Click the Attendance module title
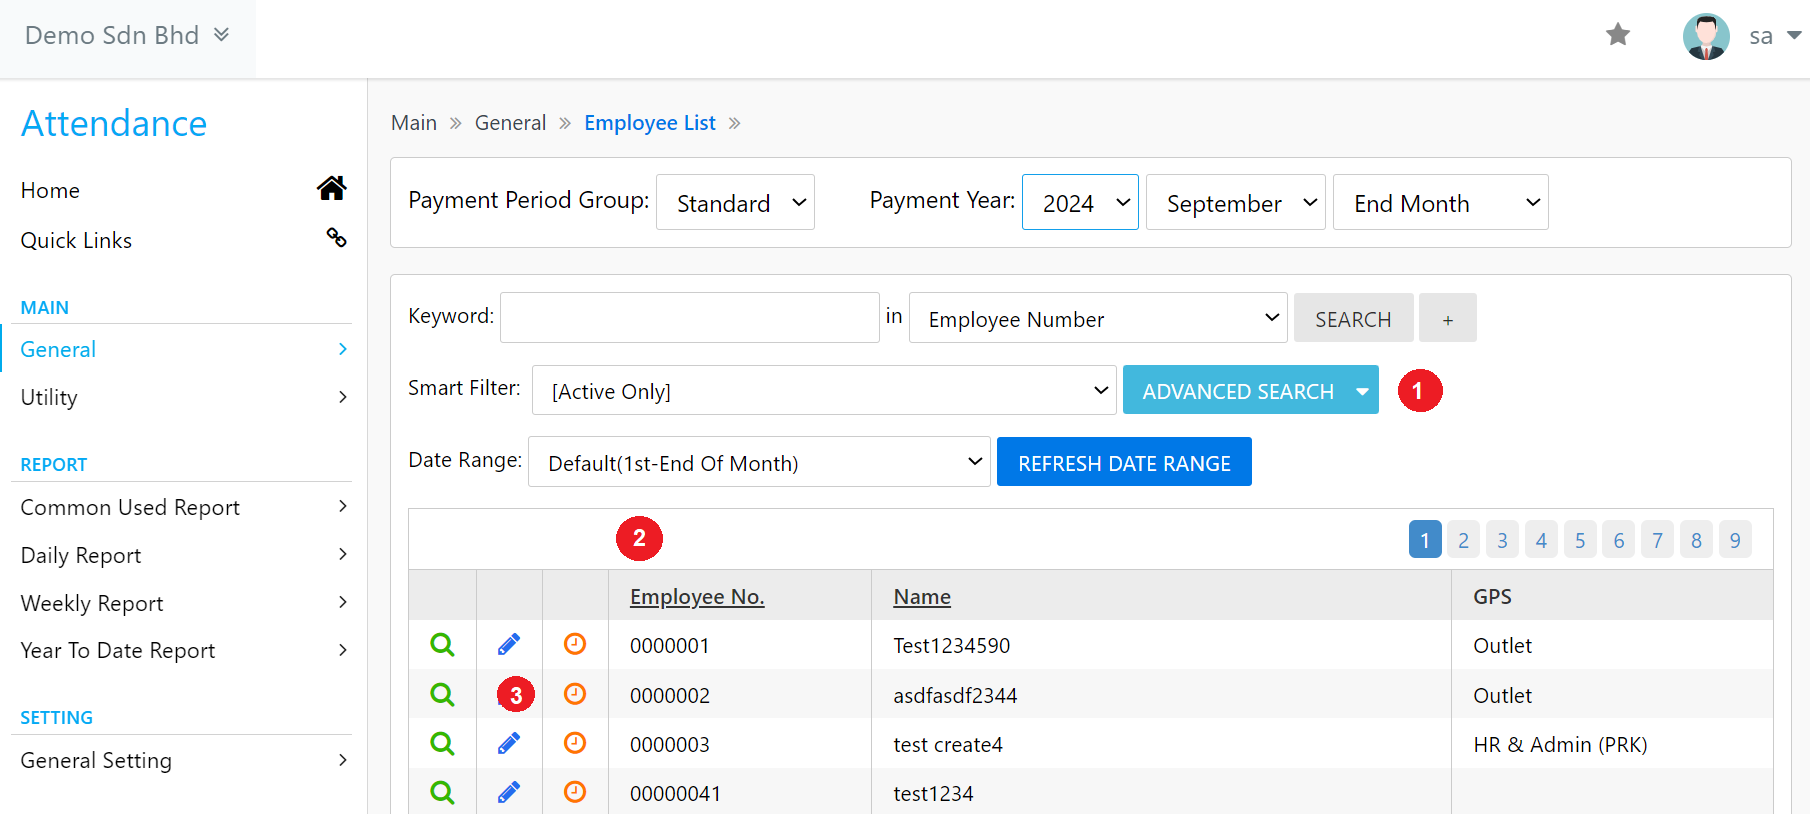The height and width of the screenshot is (814, 1810). point(114,123)
